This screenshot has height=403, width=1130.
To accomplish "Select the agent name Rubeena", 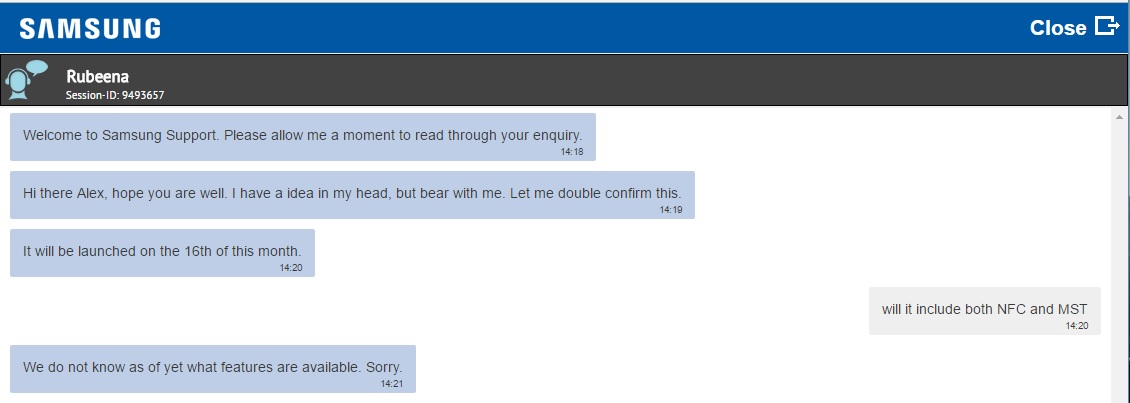I will click(x=97, y=76).
